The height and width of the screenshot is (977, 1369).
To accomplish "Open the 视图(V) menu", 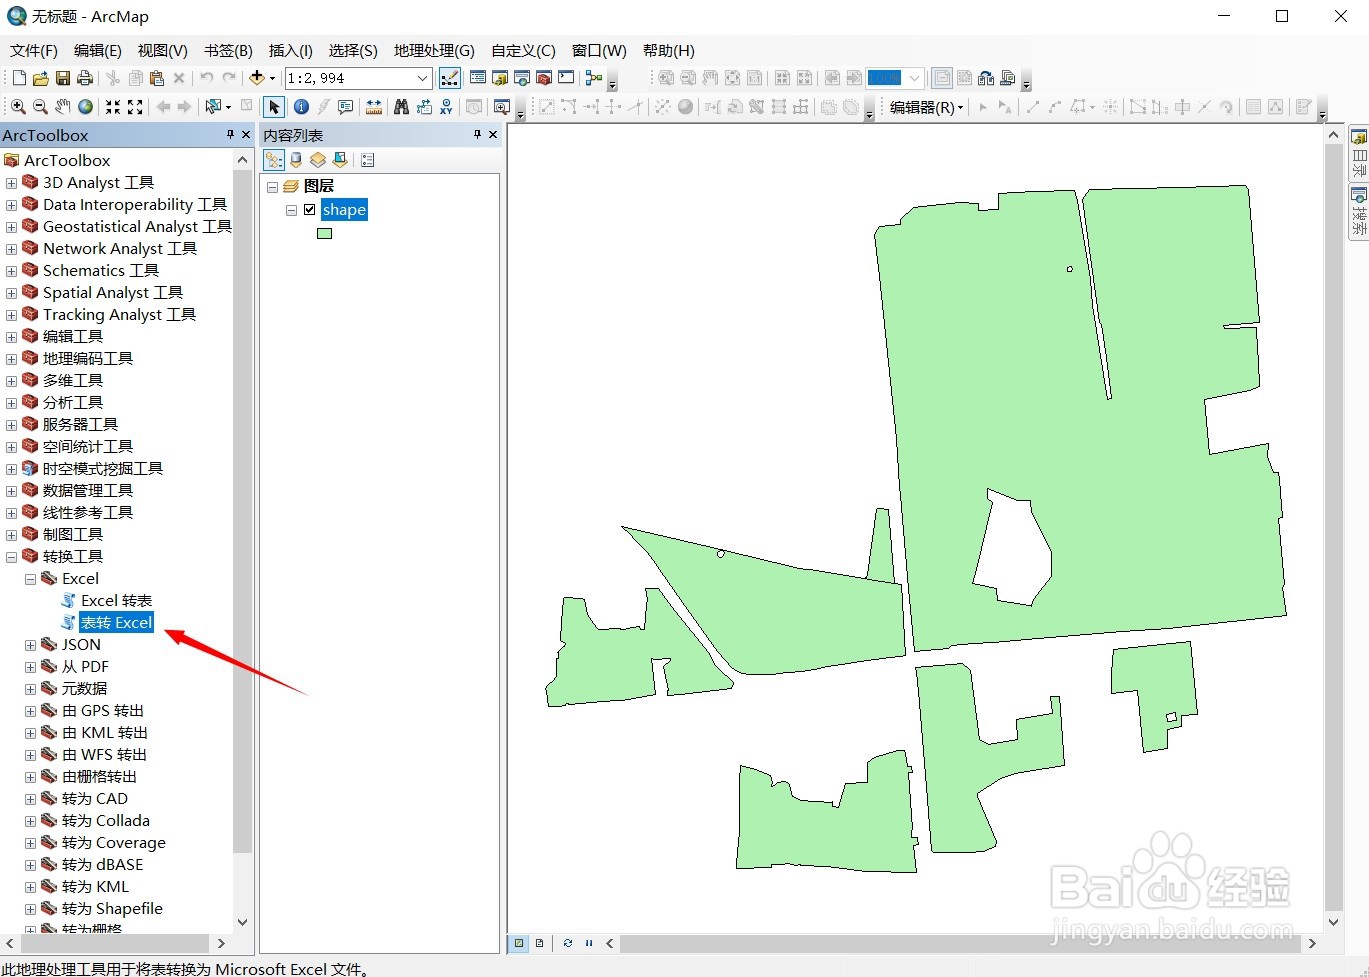I will point(163,51).
